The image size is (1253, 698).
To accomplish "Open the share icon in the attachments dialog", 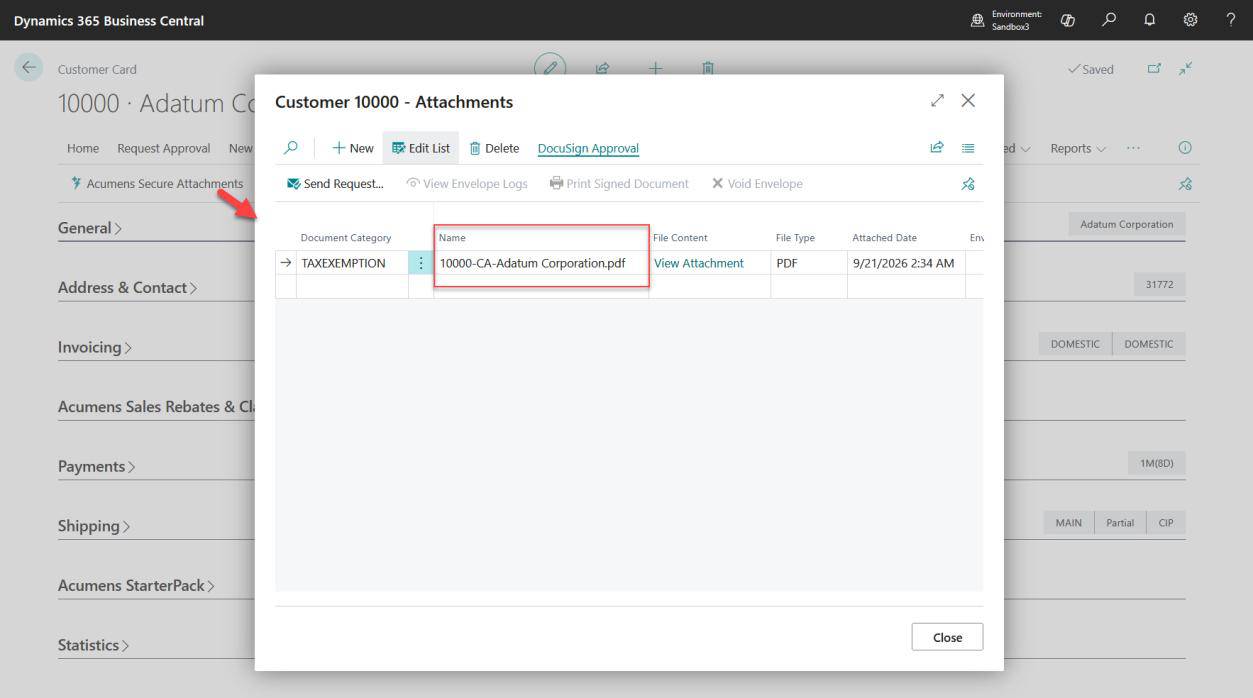I will click(937, 148).
